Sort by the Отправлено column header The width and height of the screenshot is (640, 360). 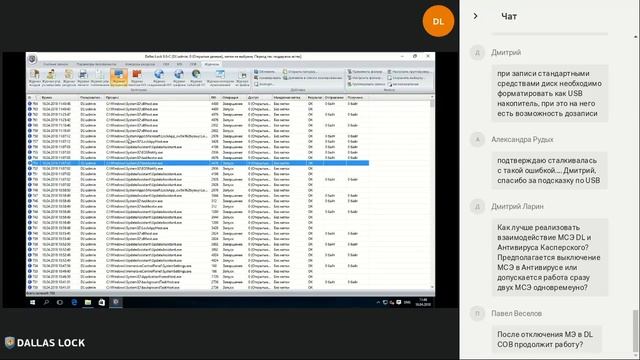(335, 98)
